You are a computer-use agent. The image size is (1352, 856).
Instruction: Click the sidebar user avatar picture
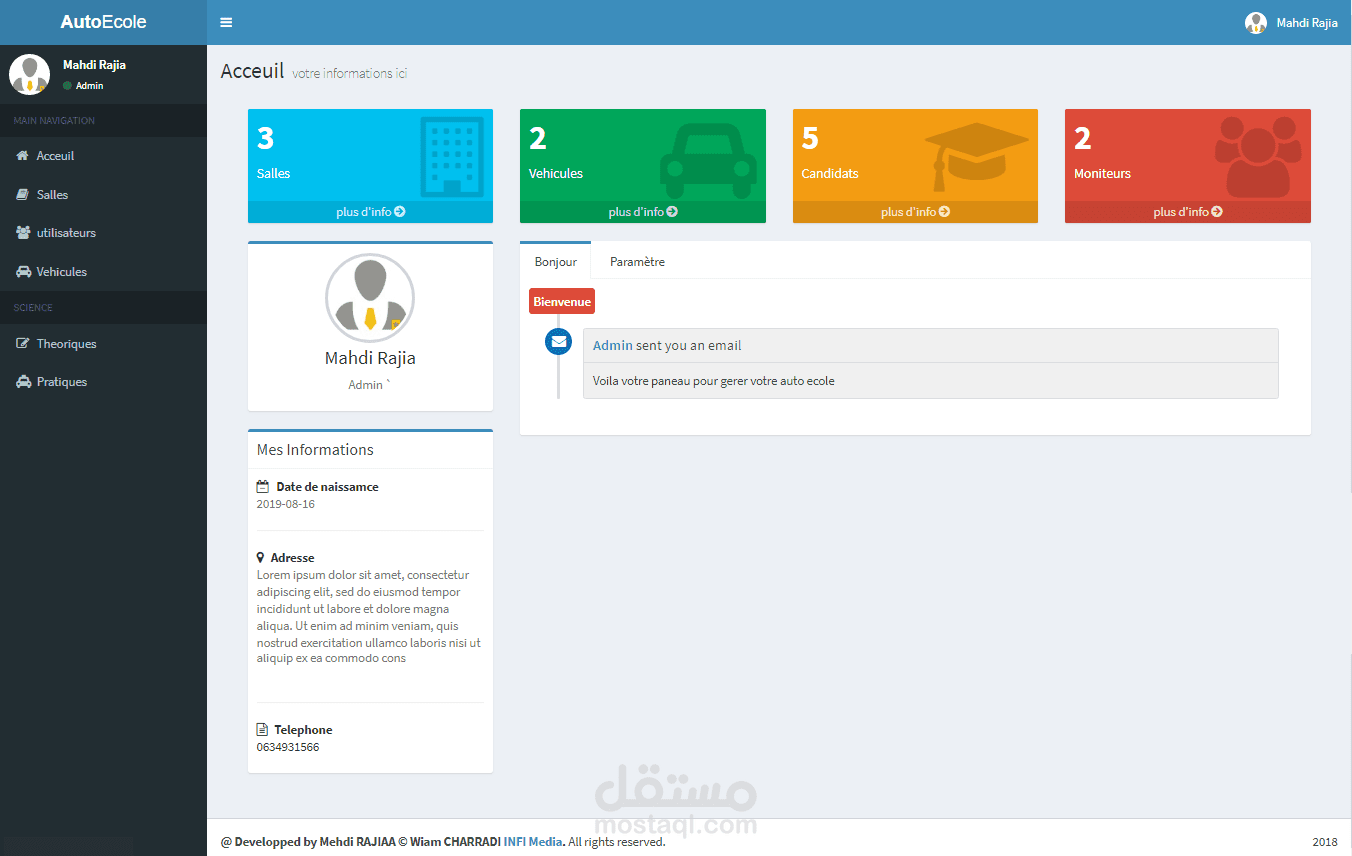coord(29,75)
